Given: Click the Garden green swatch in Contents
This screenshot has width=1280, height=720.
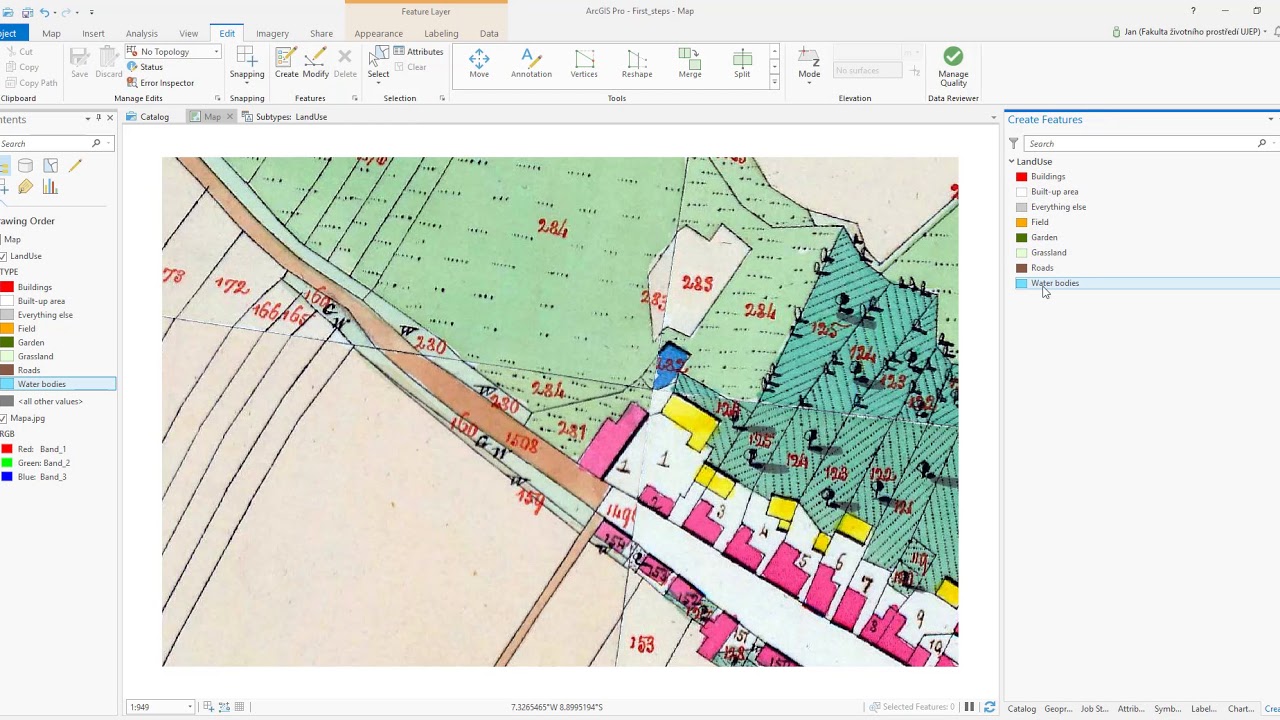Looking at the screenshot, I should 7,342.
